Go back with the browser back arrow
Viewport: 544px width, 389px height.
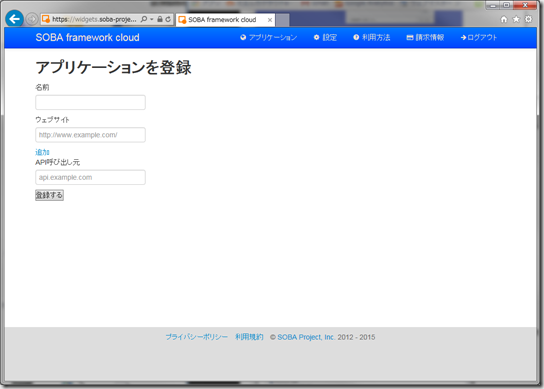click(14, 19)
